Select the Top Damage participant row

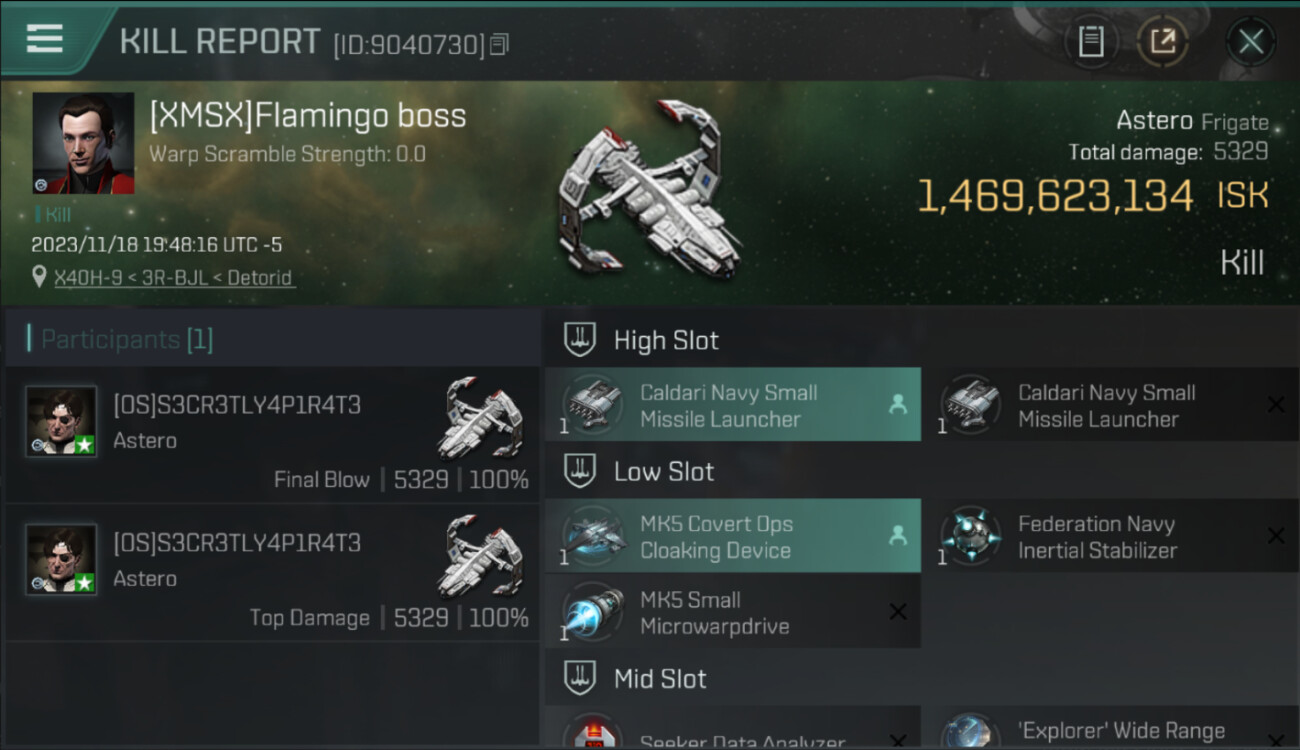pyautogui.click(x=272, y=574)
